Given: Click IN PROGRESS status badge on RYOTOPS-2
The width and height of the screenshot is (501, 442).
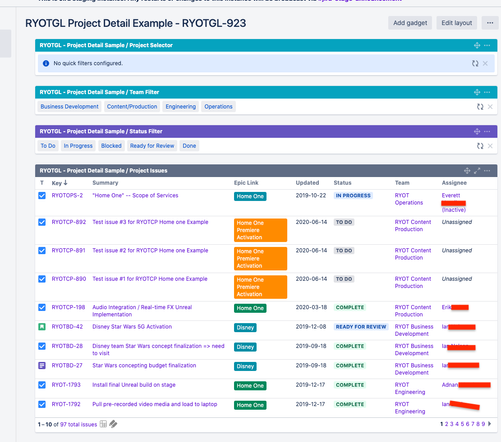Looking at the screenshot, I should click(x=353, y=196).
